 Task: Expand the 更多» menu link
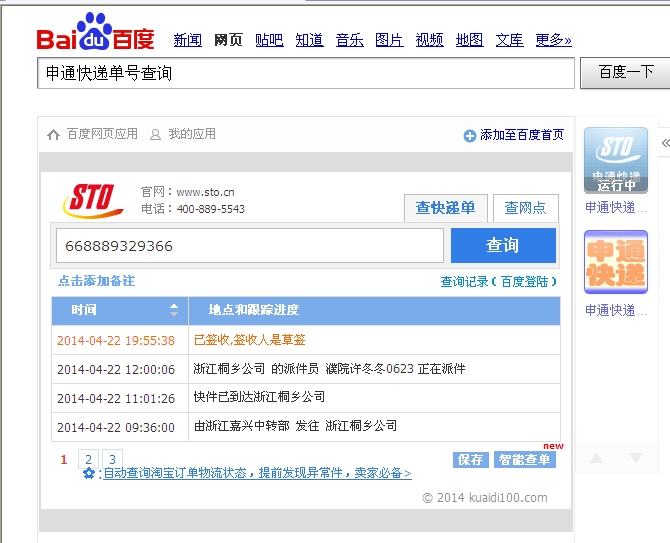553,40
